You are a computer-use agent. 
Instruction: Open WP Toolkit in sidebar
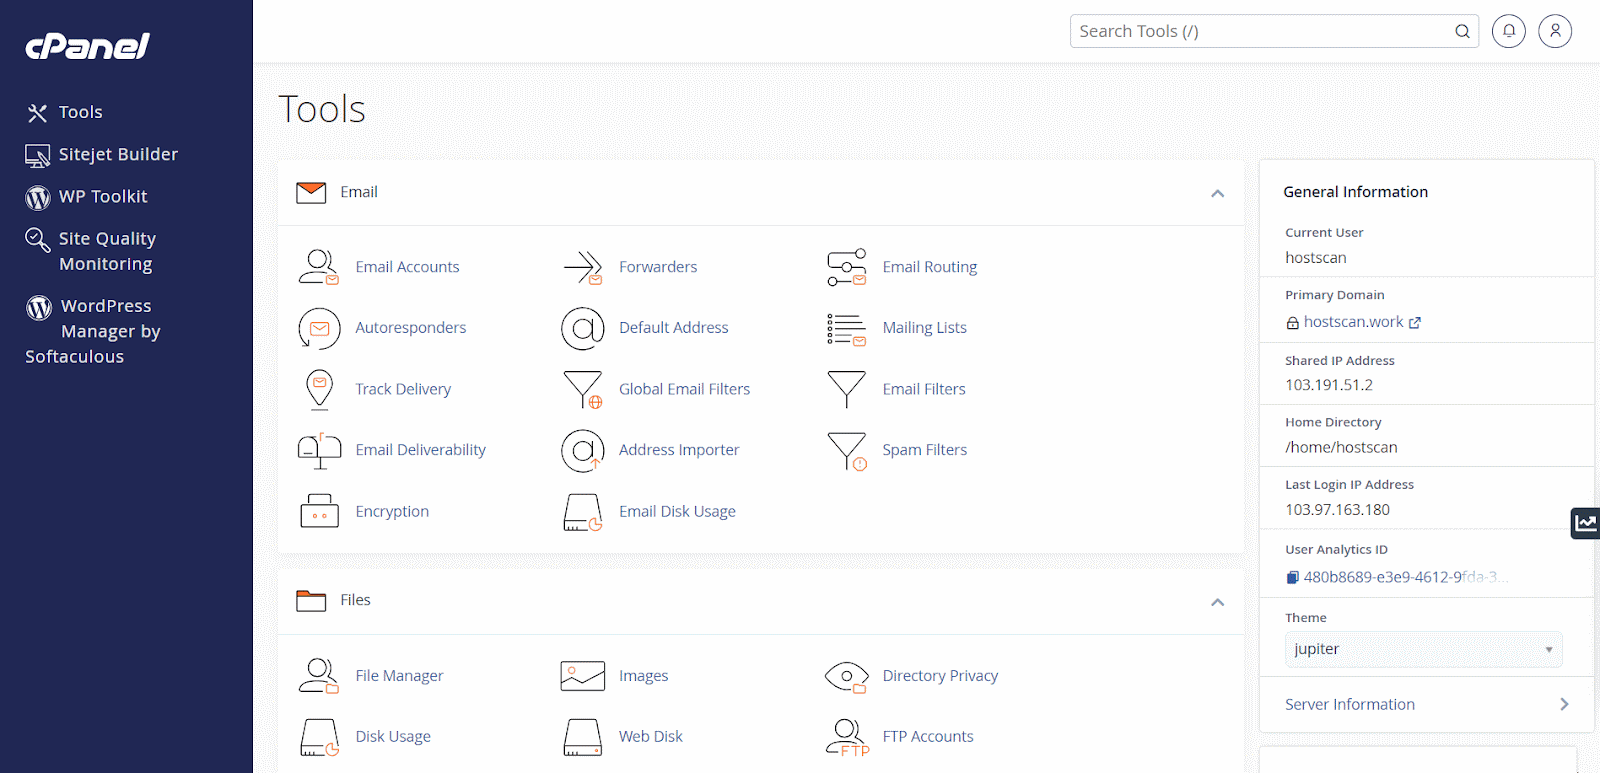click(x=87, y=197)
